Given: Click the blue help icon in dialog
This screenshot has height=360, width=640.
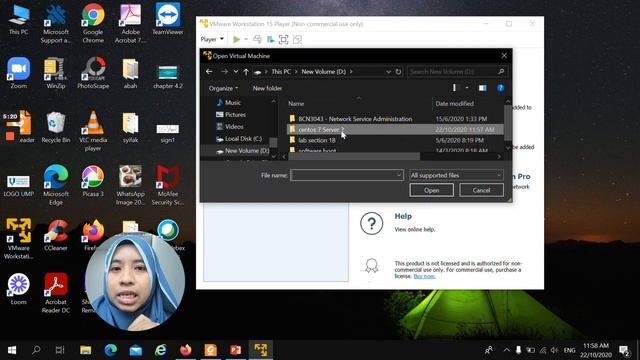Looking at the screenshot, I should (500, 88).
